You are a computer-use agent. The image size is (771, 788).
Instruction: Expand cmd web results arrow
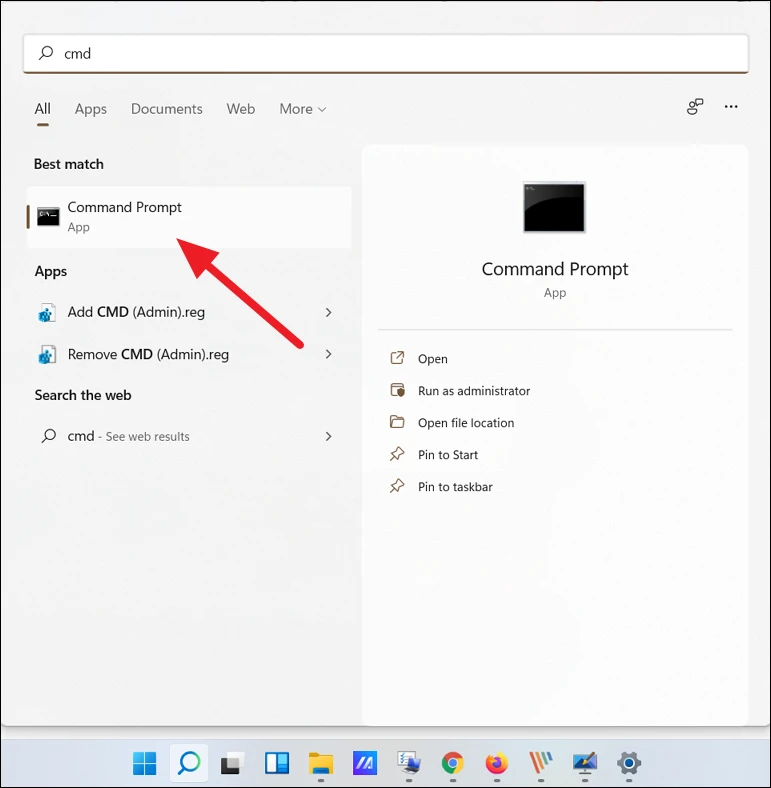click(x=329, y=436)
